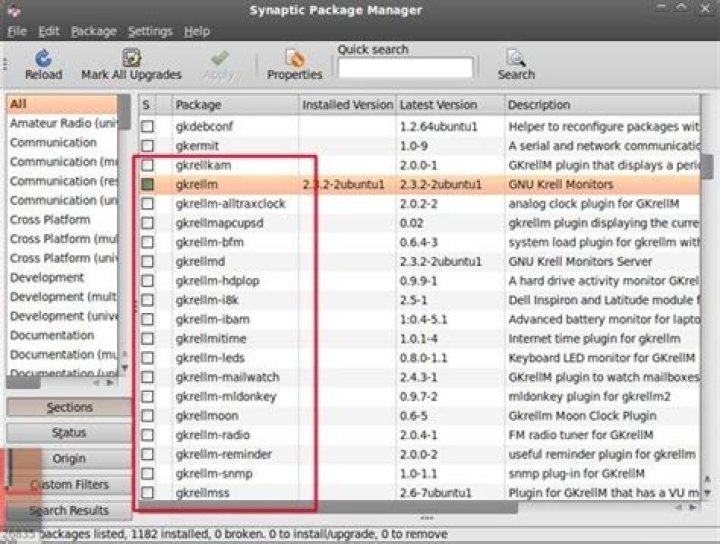Mark the gkrellm-i8k checkbox
This screenshot has width=720, height=544.
(147, 300)
